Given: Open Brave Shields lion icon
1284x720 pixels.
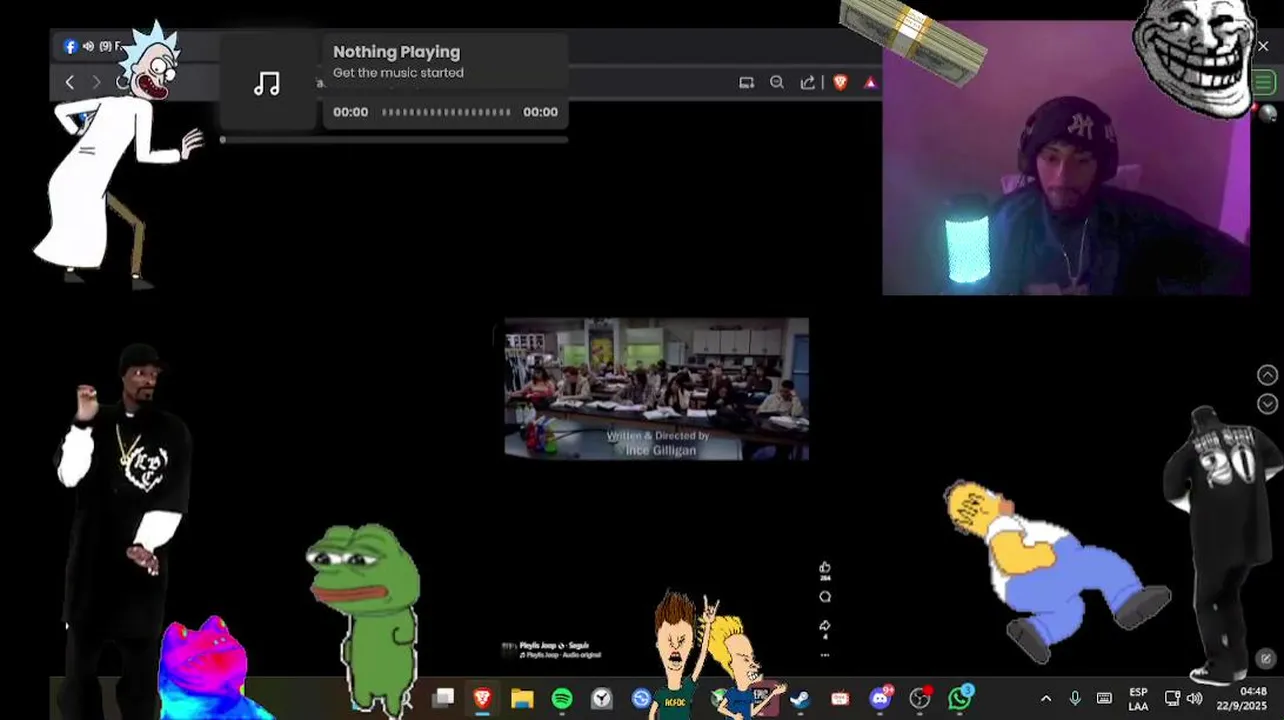Looking at the screenshot, I should (x=840, y=83).
